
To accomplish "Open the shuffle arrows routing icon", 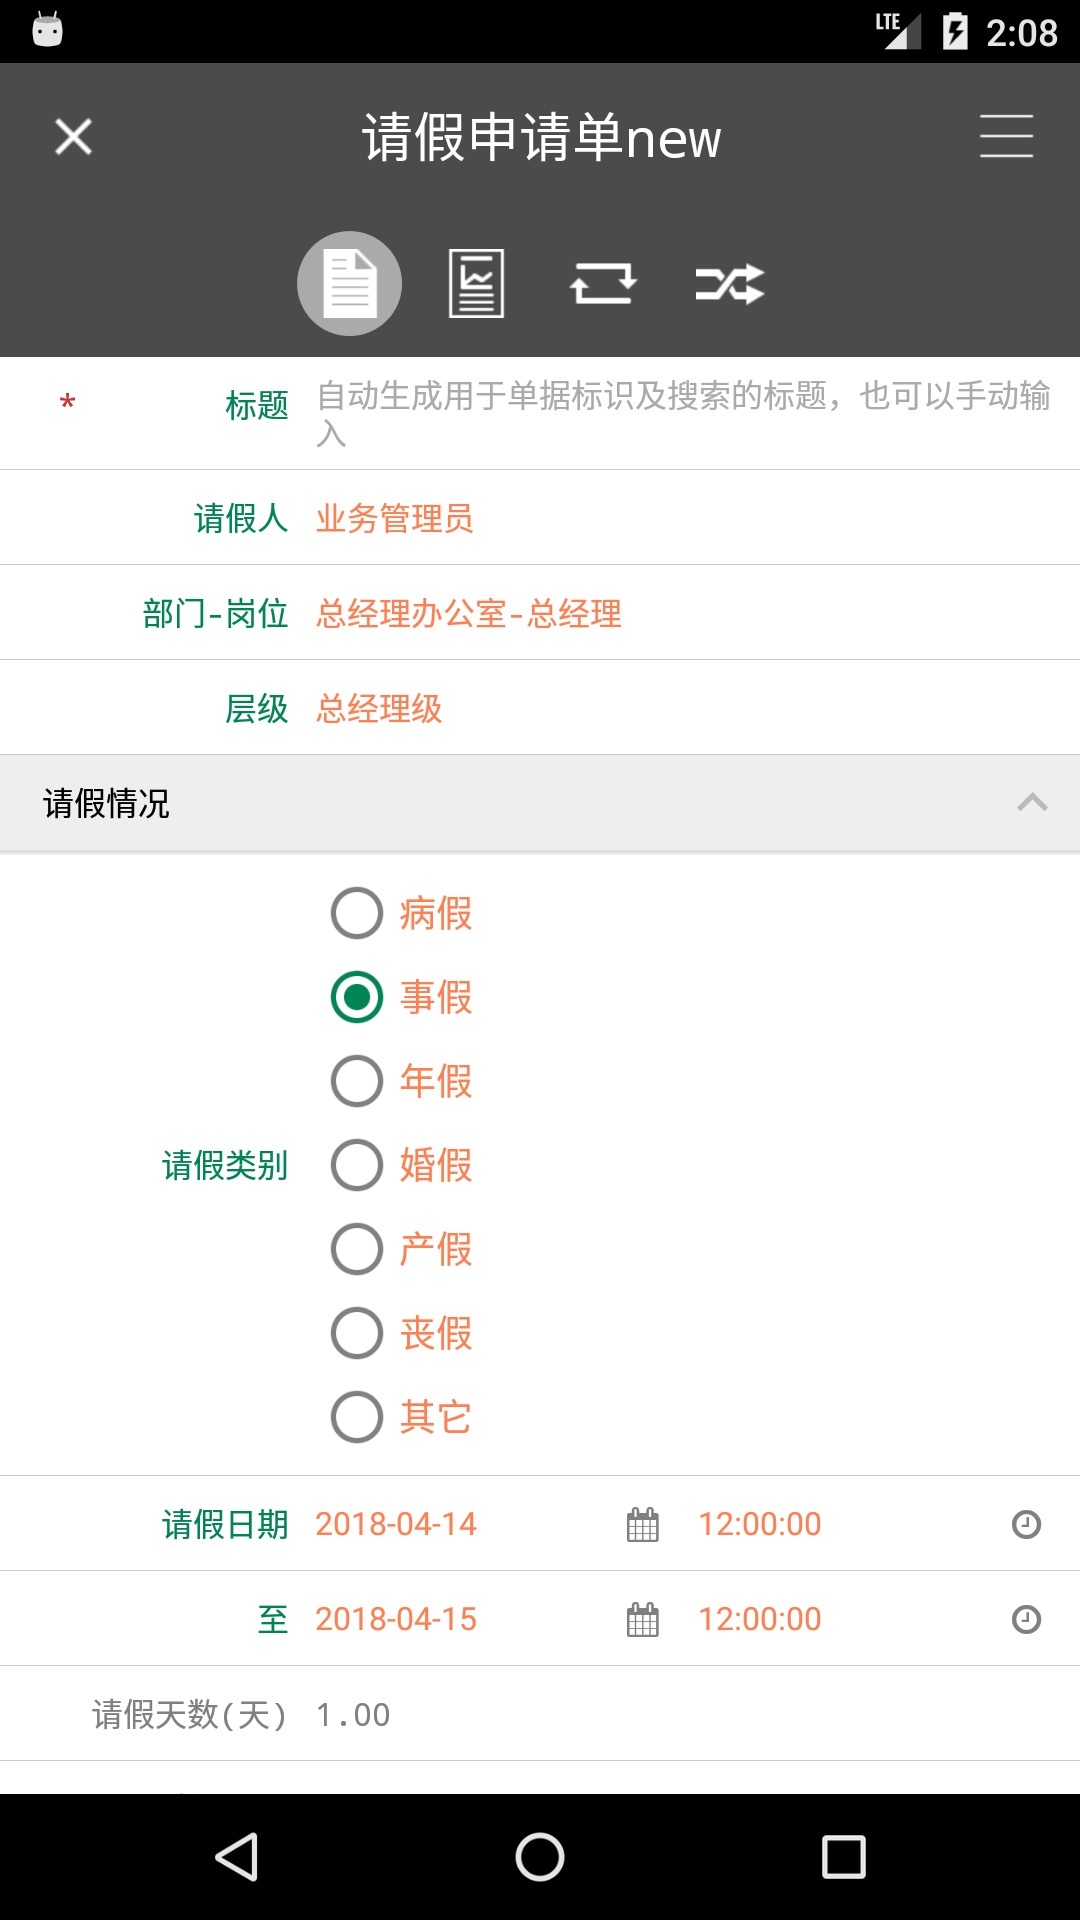I will 730,284.
